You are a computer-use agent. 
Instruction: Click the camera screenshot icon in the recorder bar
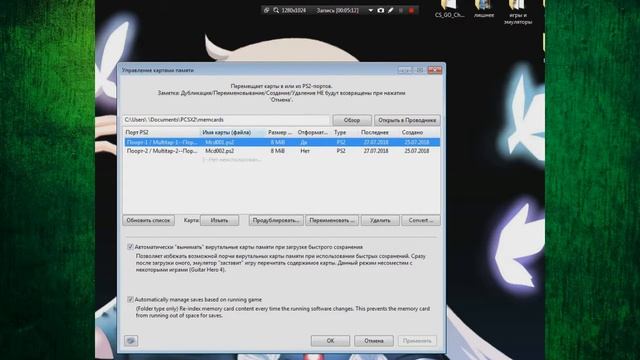(x=381, y=10)
